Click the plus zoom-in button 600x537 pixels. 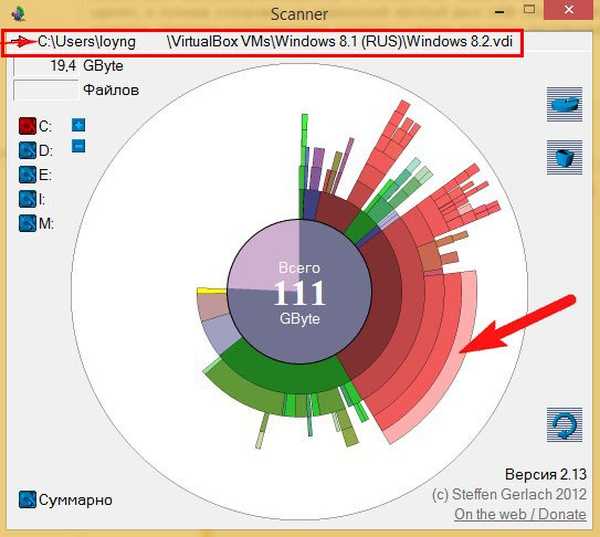click(79, 126)
